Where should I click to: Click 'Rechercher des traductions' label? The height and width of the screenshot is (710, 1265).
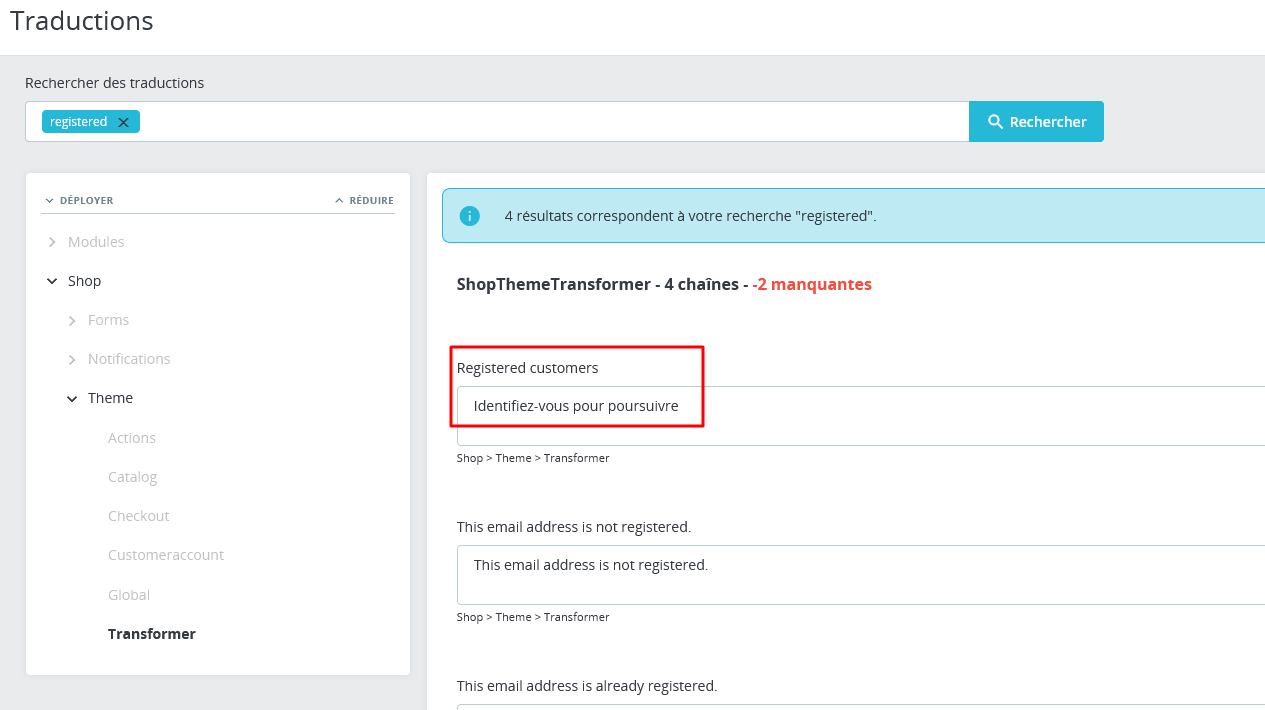click(115, 83)
